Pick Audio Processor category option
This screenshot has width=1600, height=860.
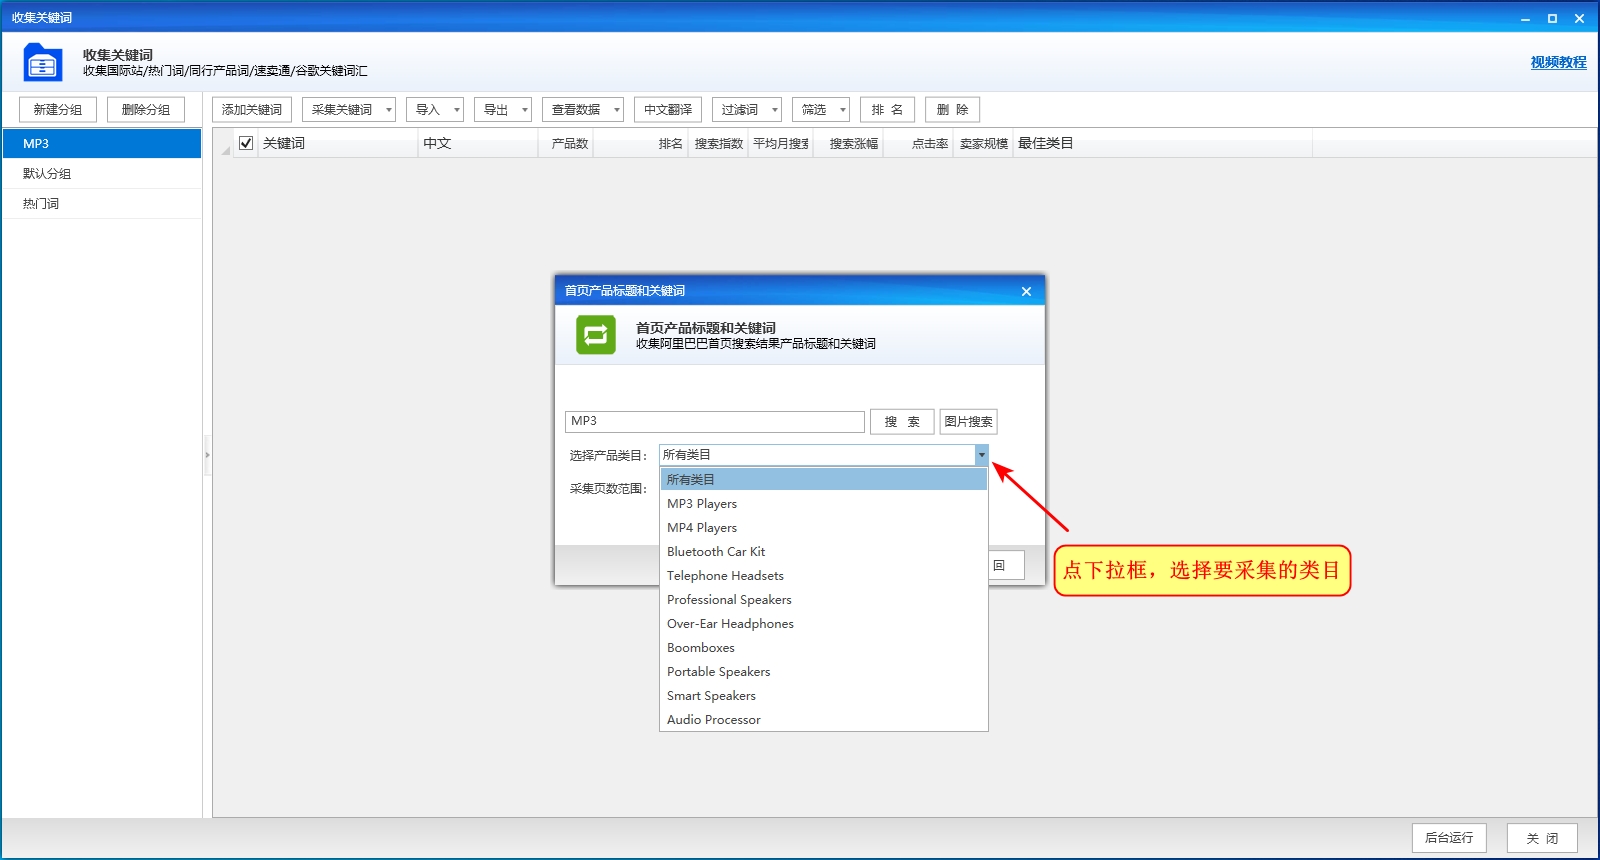(x=824, y=720)
